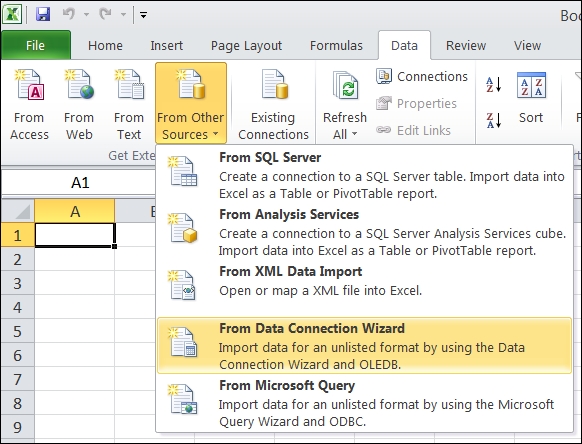
Task: Select row 9 header
Action: tap(18, 427)
